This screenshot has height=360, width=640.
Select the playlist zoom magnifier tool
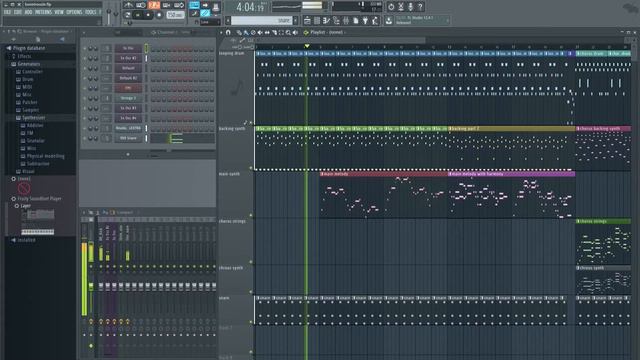[288, 32]
